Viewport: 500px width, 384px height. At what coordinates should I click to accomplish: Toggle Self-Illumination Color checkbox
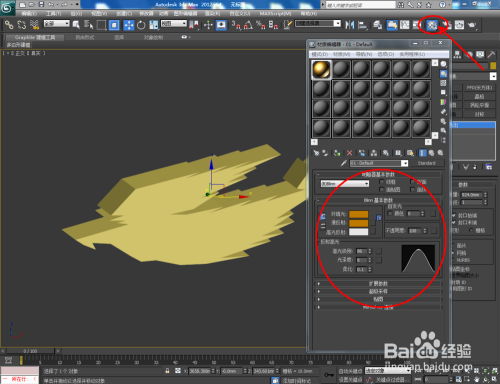click(x=390, y=213)
